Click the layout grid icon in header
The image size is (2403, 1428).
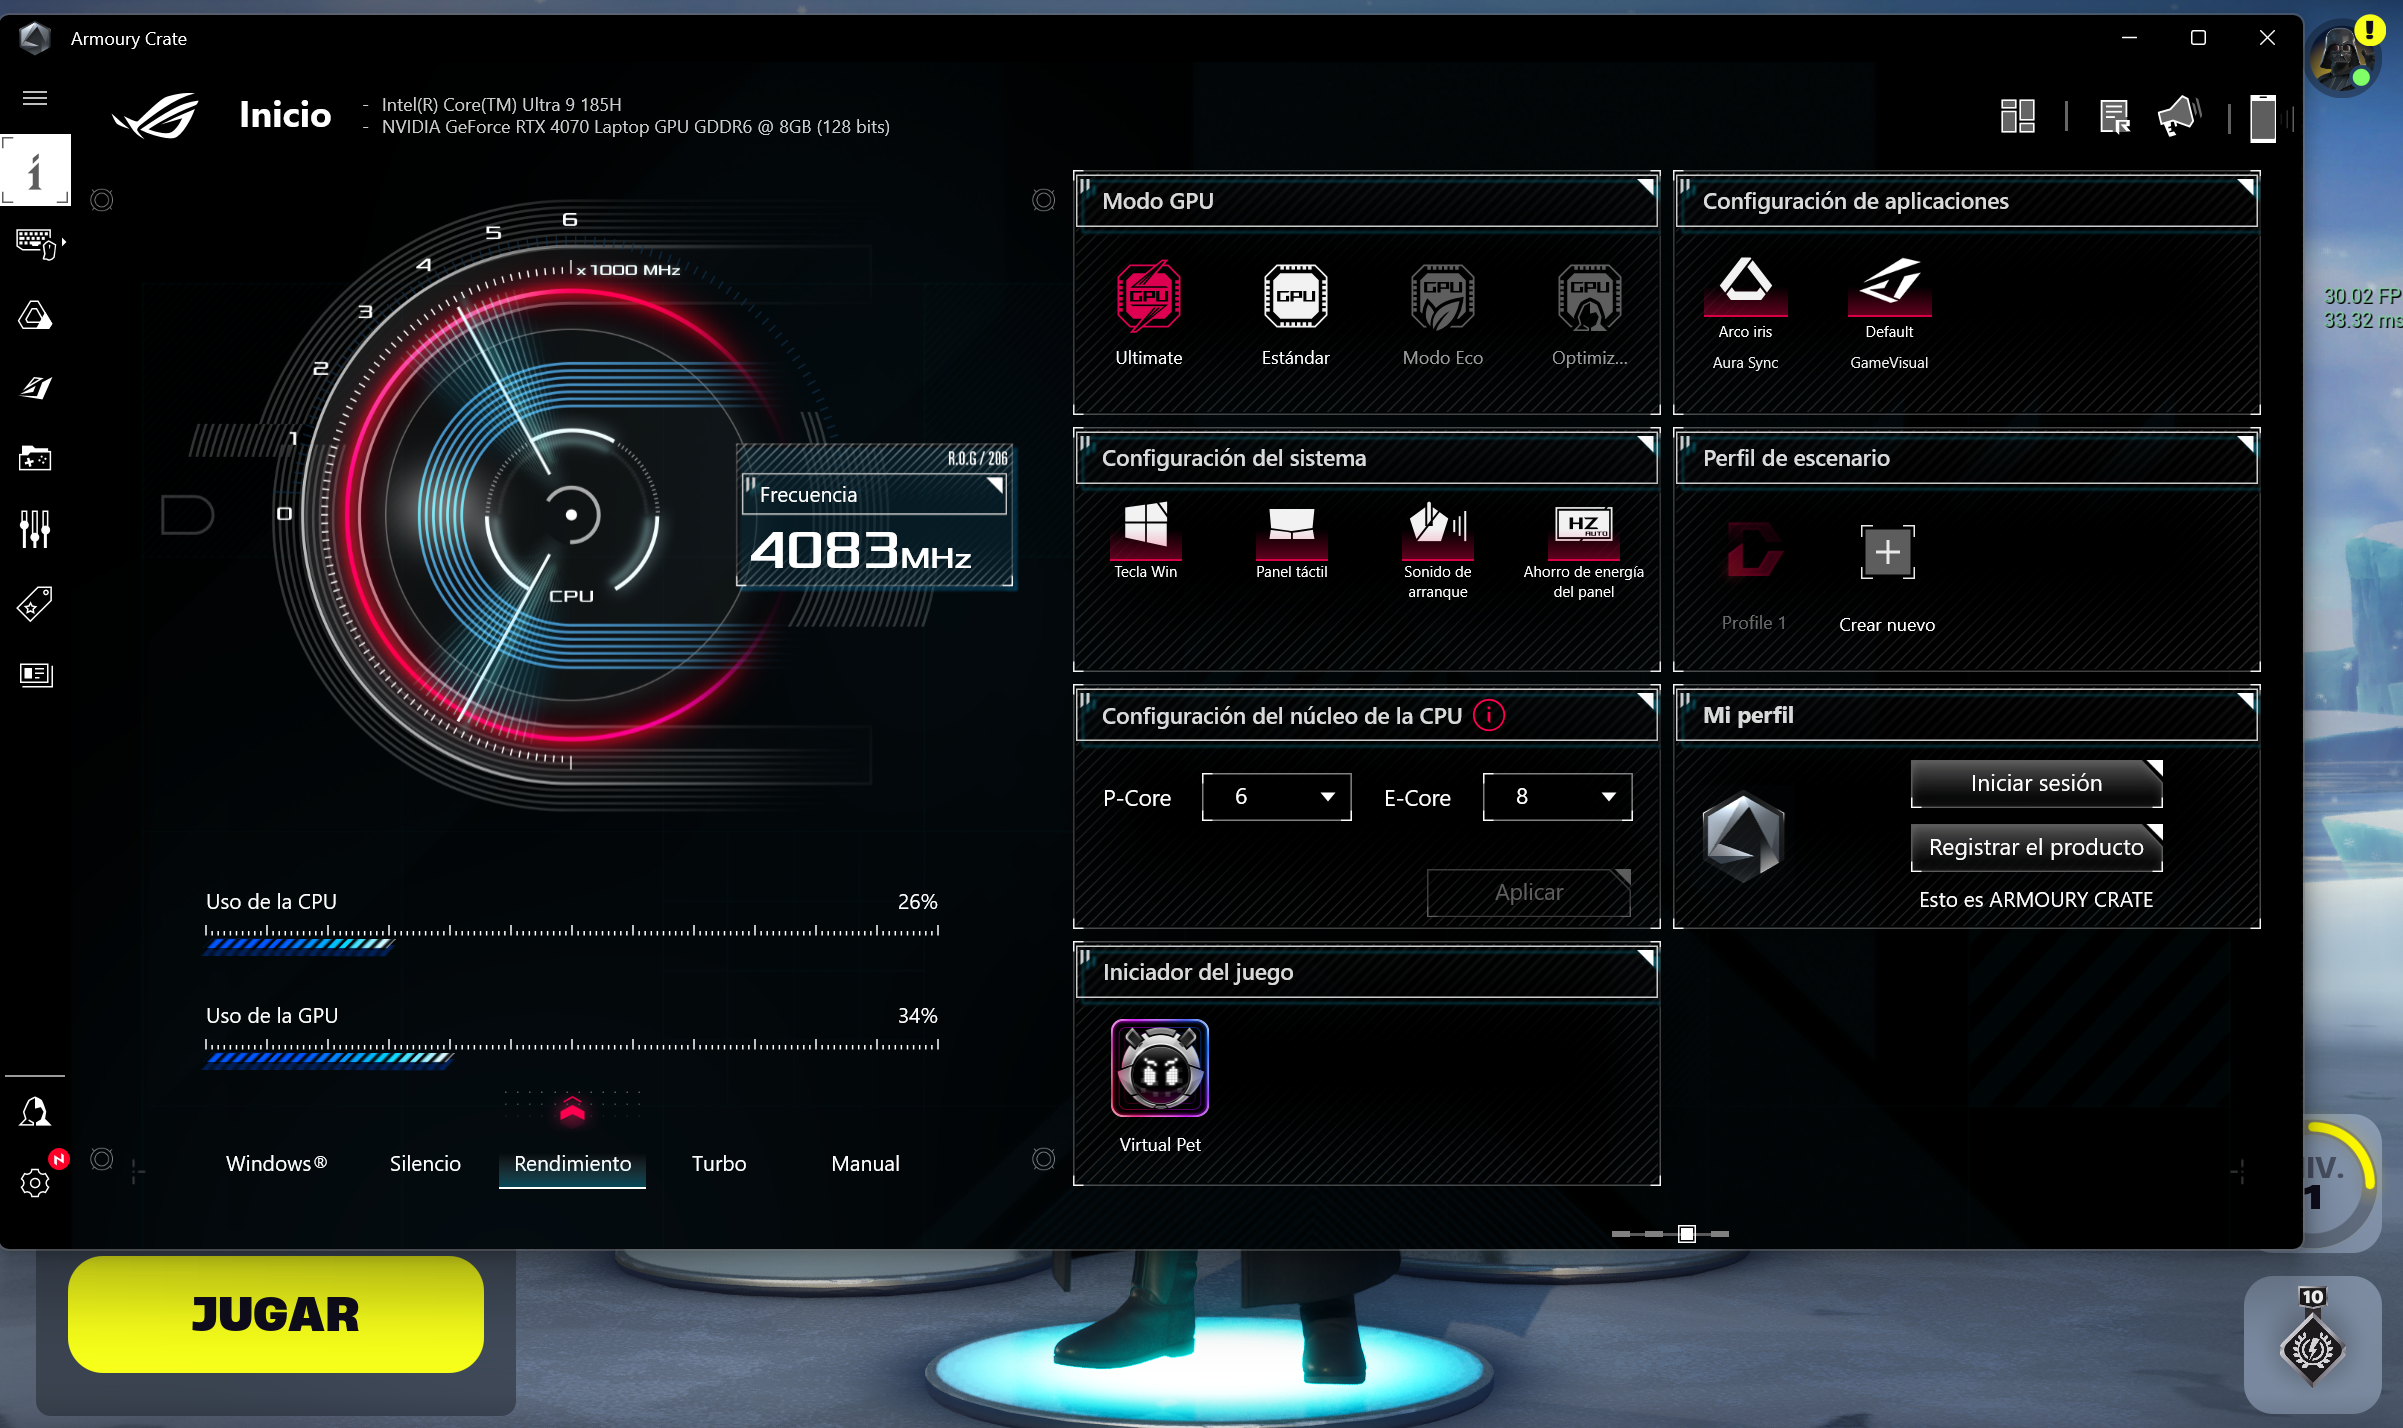tap(2017, 116)
